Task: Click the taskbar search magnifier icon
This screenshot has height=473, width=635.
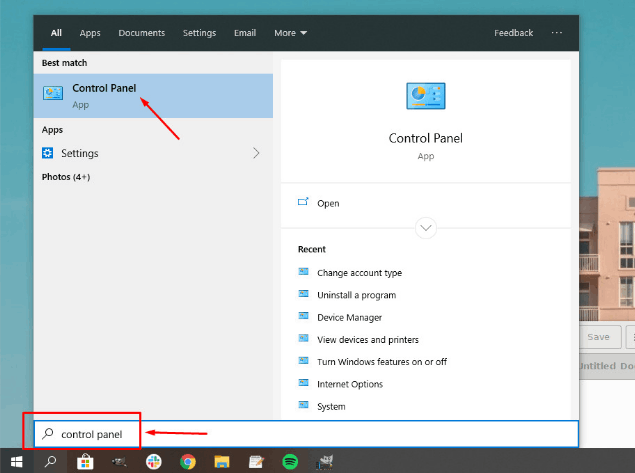Action: (50, 461)
